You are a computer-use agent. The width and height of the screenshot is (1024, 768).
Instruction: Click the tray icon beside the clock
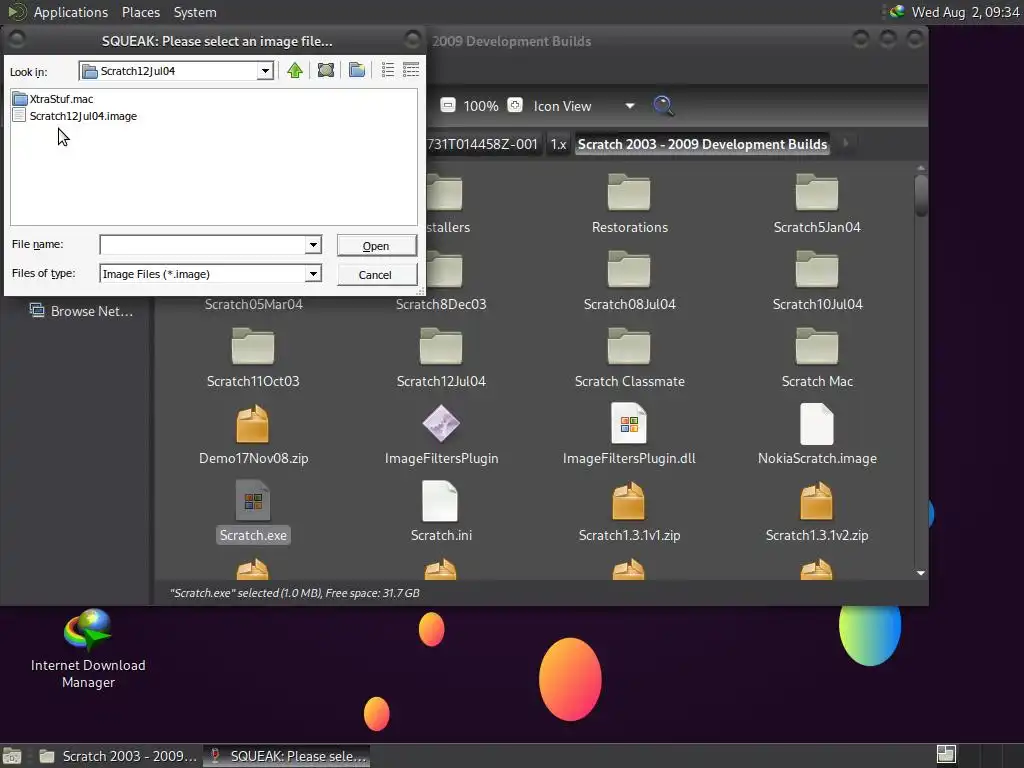click(x=897, y=12)
